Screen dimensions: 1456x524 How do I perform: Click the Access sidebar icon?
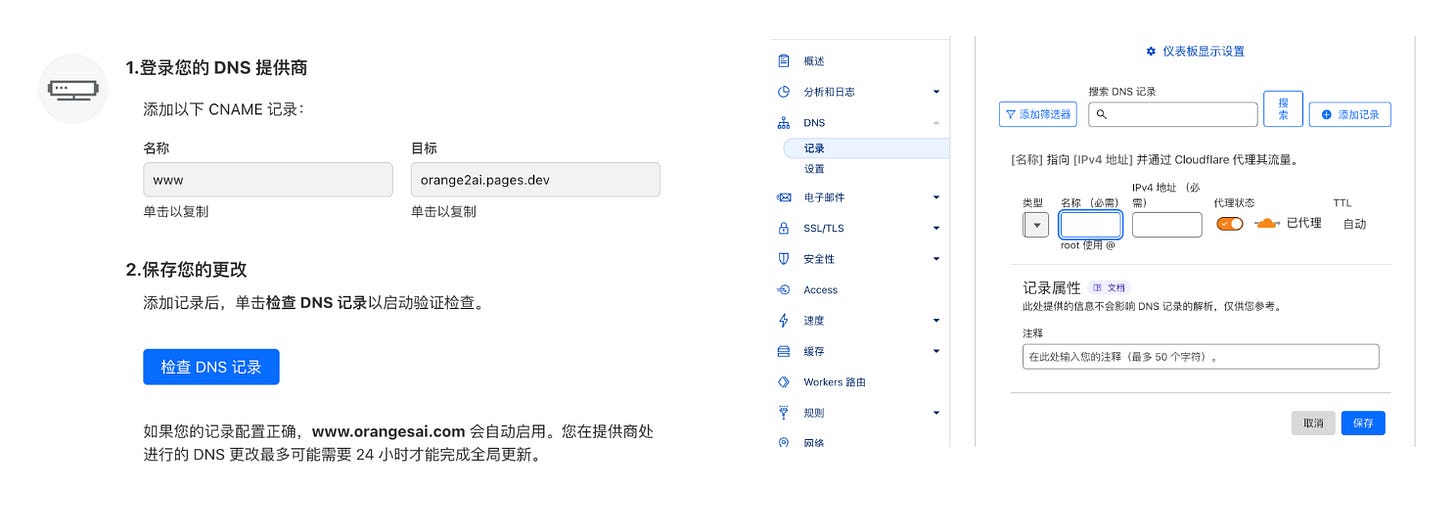[x=784, y=290]
